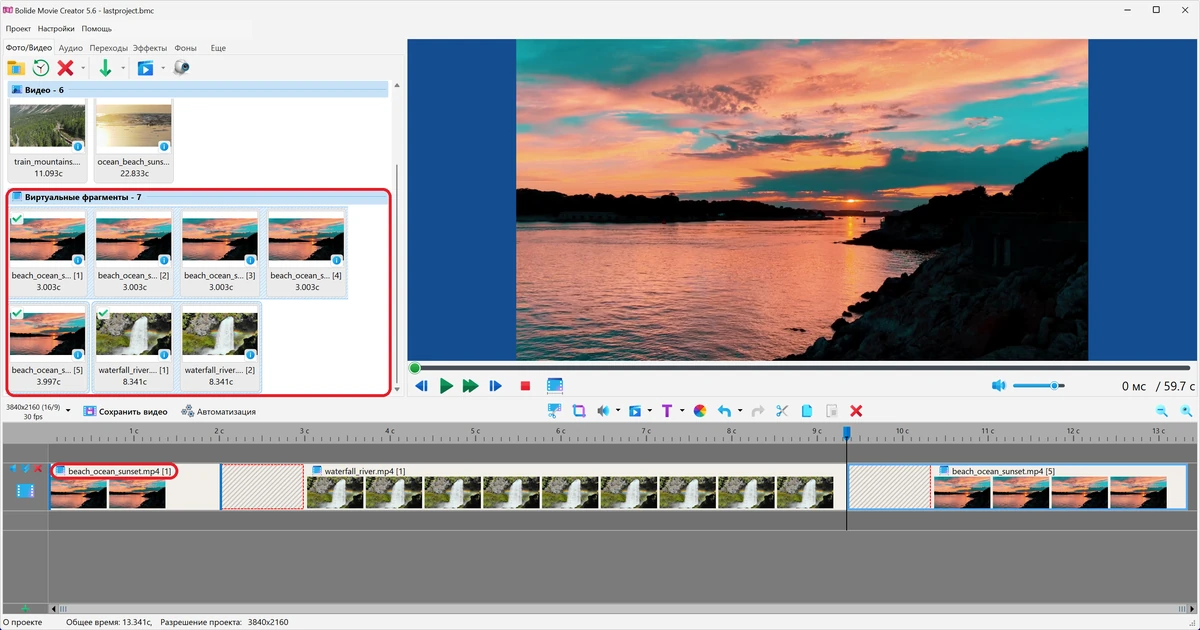The height and width of the screenshot is (630, 1200).
Task: Open the webcam capture icon
Action: click(181, 68)
